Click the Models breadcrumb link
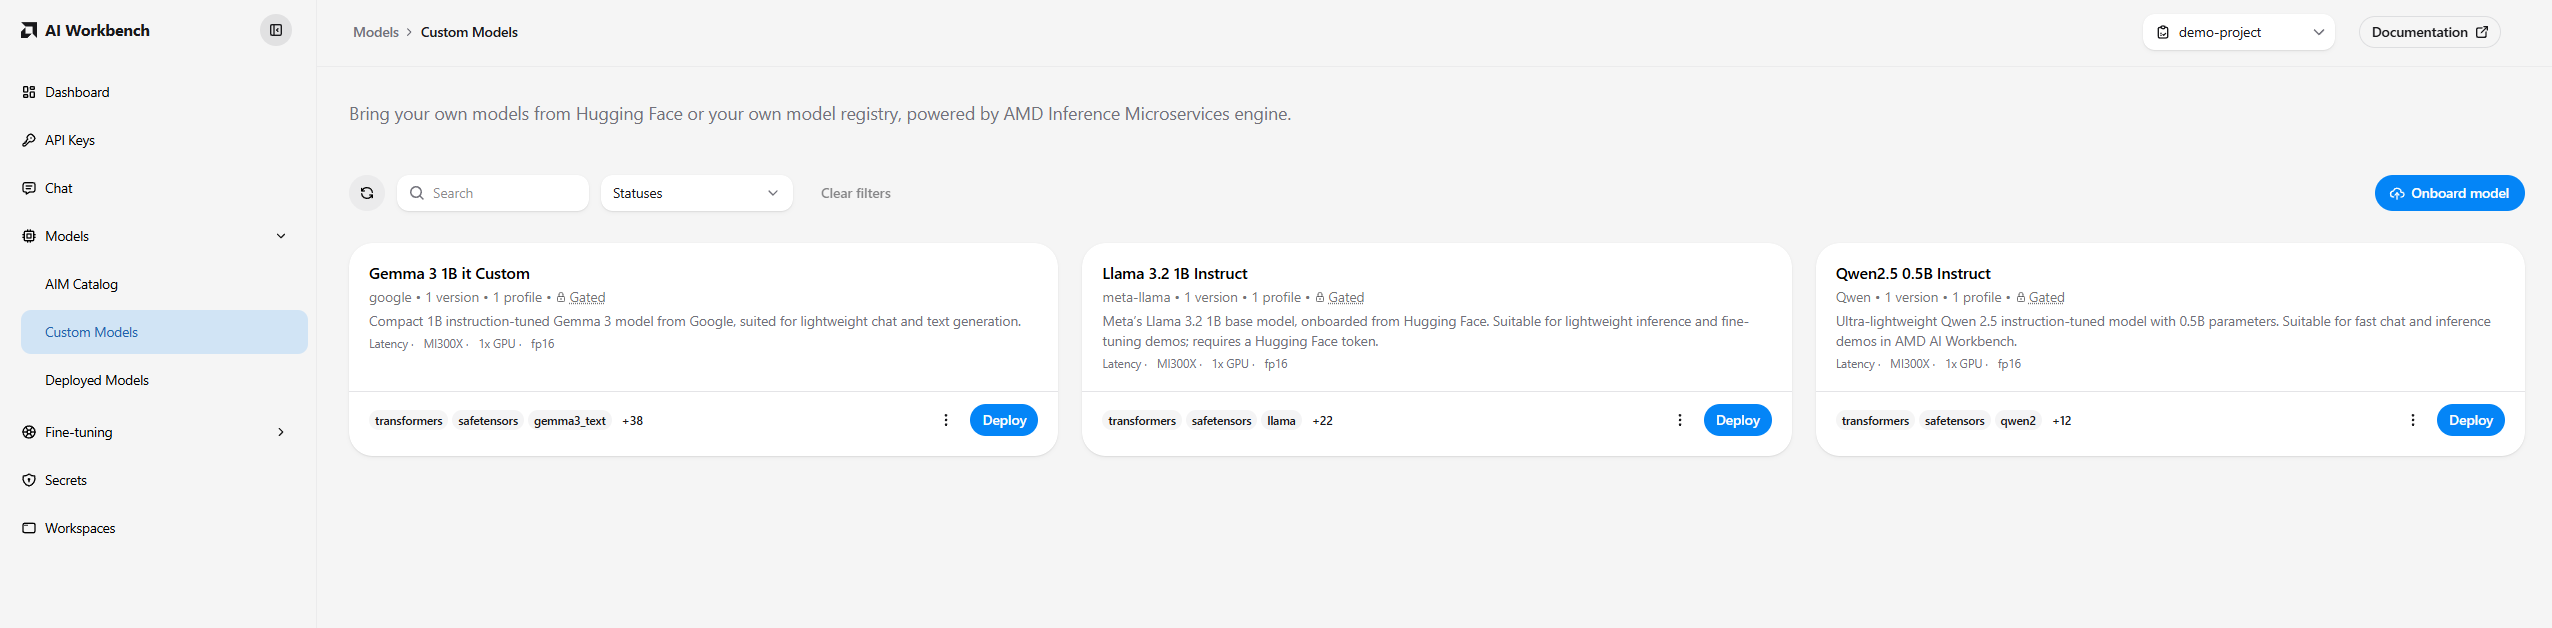 [376, 32]
